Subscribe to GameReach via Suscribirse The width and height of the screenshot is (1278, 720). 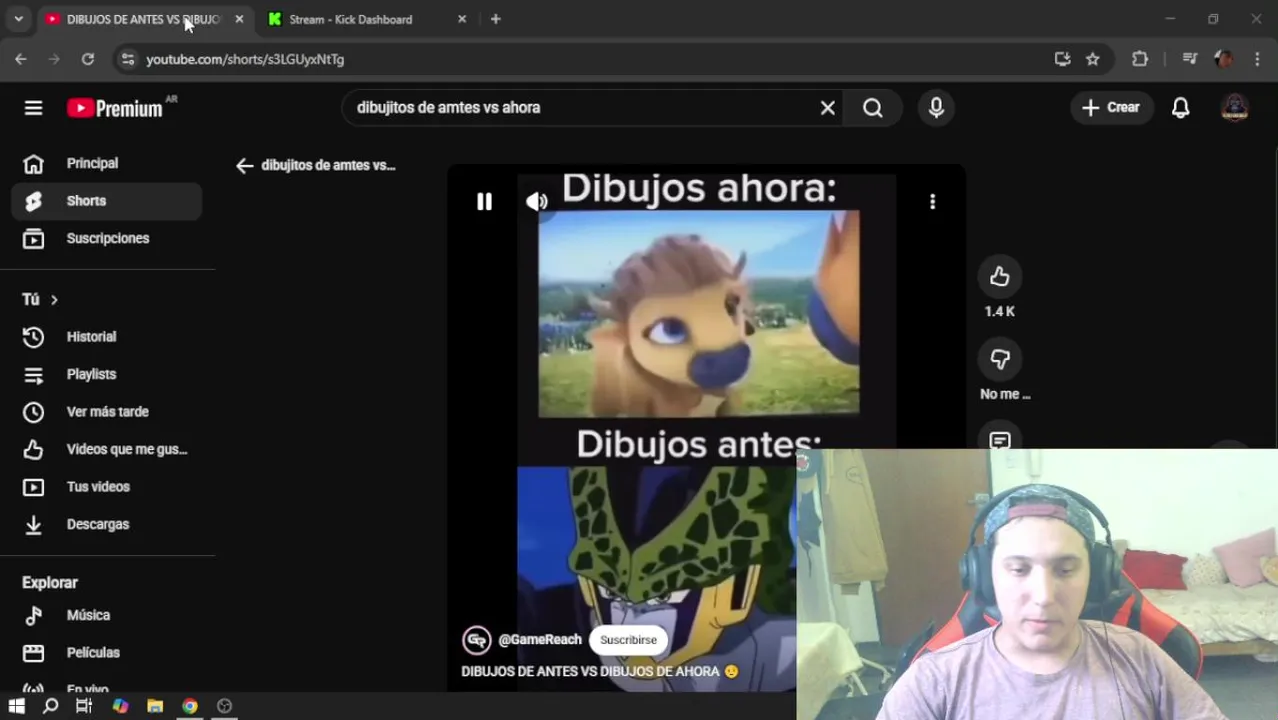(628, 640)
